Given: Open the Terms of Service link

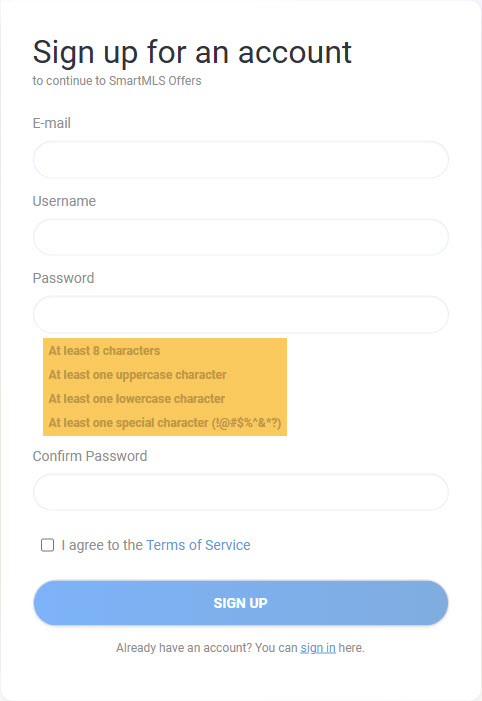Looking at the screenshot, I should point(198,545).
